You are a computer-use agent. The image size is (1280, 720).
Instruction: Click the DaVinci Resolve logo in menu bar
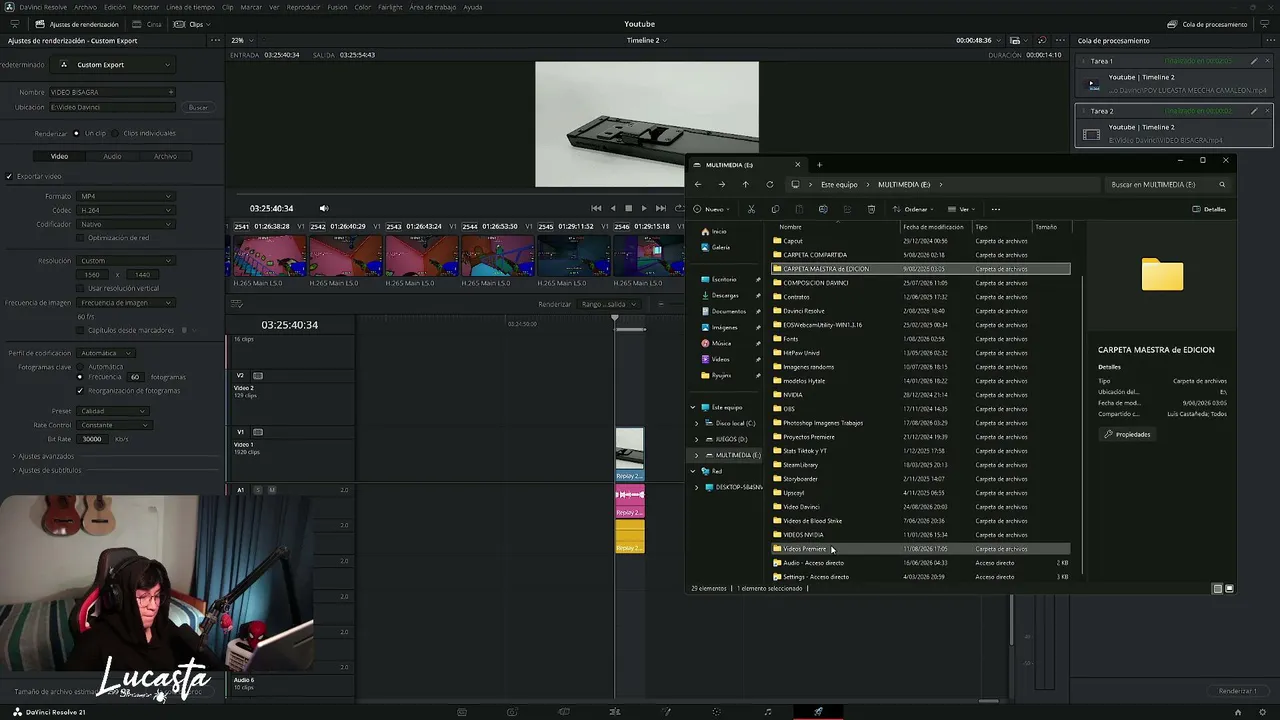click(9, 7)
